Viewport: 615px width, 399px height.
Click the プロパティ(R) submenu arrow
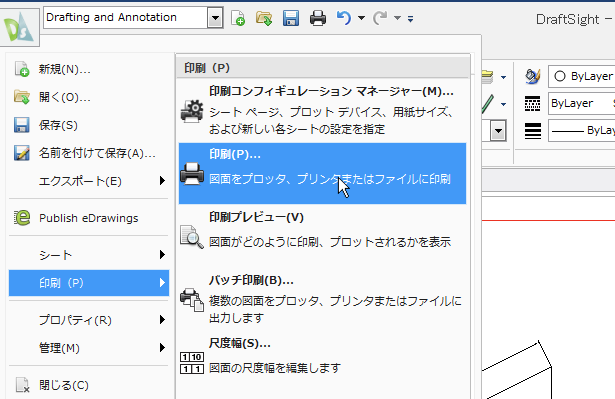coord(162,319)
